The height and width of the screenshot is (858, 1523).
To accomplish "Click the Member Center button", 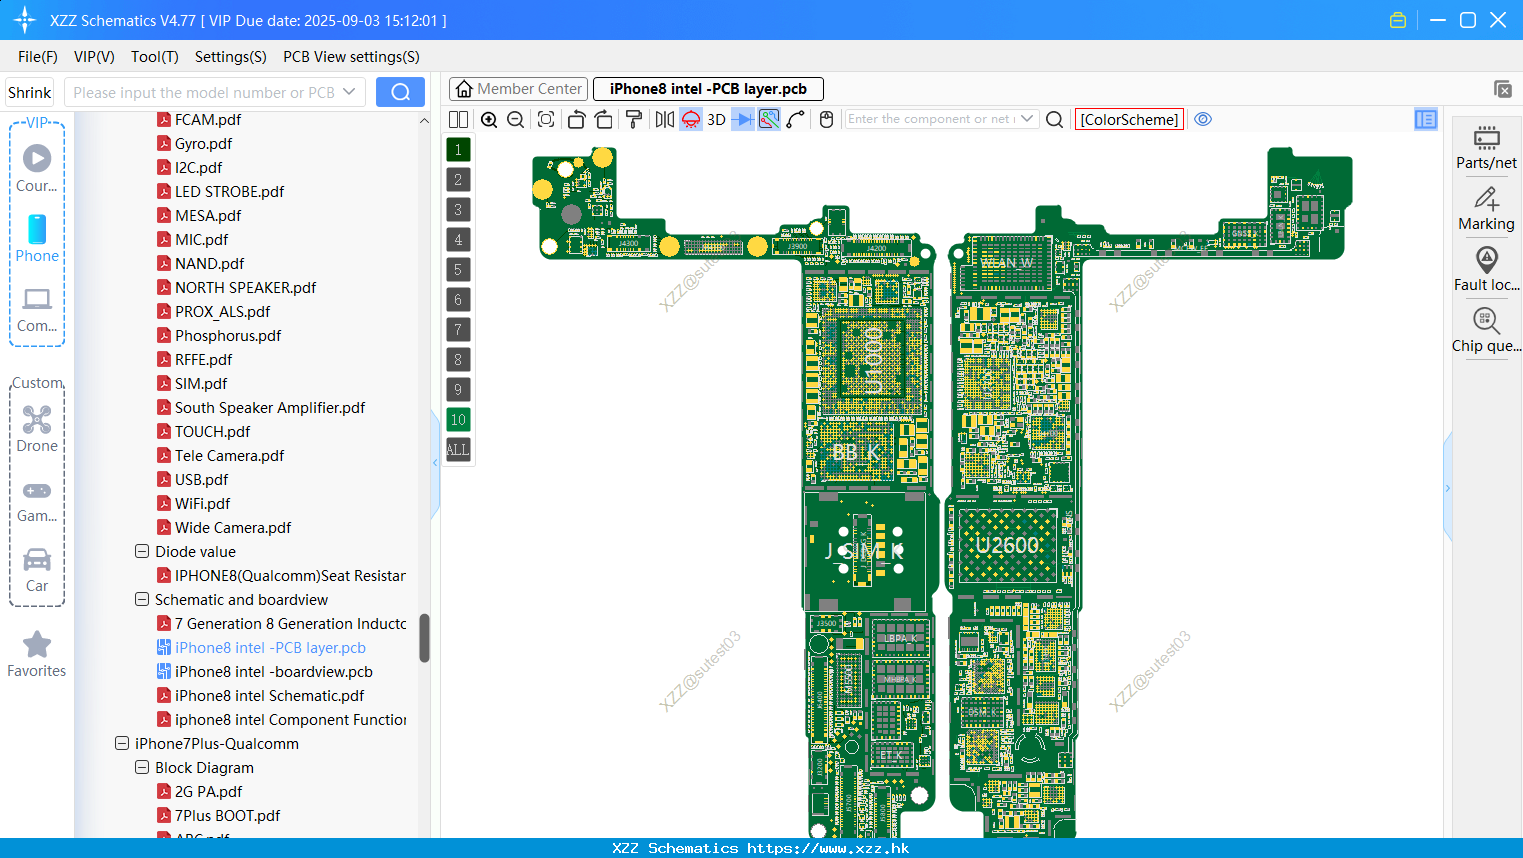I will 518,89.
